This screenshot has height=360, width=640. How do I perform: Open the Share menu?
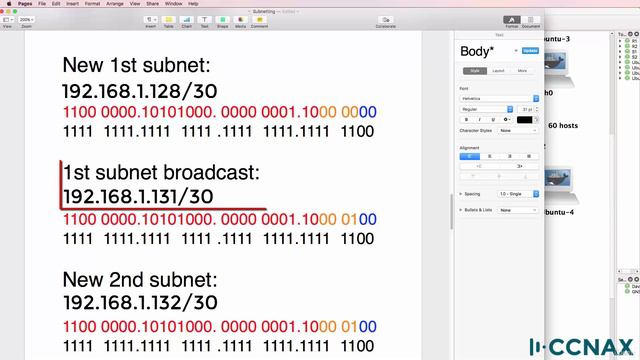[x=153, y=3]
